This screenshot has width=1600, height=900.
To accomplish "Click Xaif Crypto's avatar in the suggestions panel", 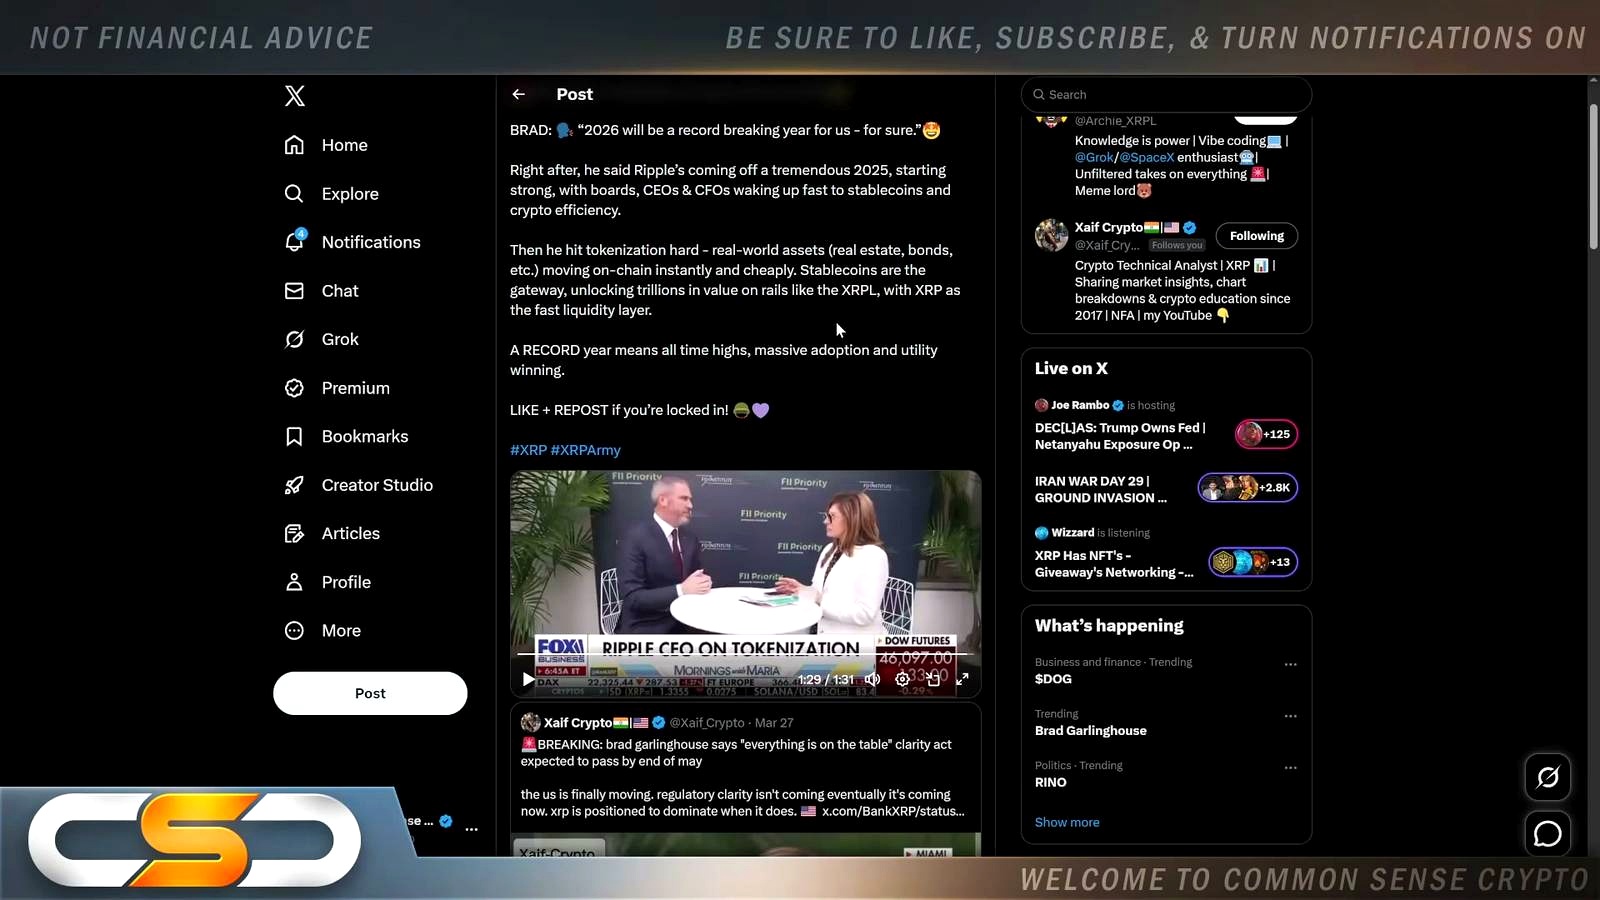I will point(1051,235).
